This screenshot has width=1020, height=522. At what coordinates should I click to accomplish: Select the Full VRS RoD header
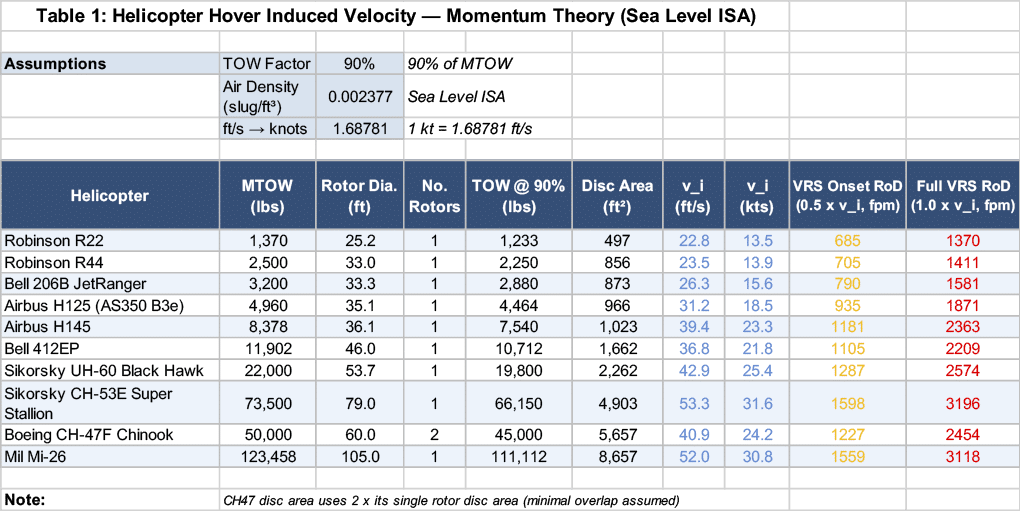(963, 195)
